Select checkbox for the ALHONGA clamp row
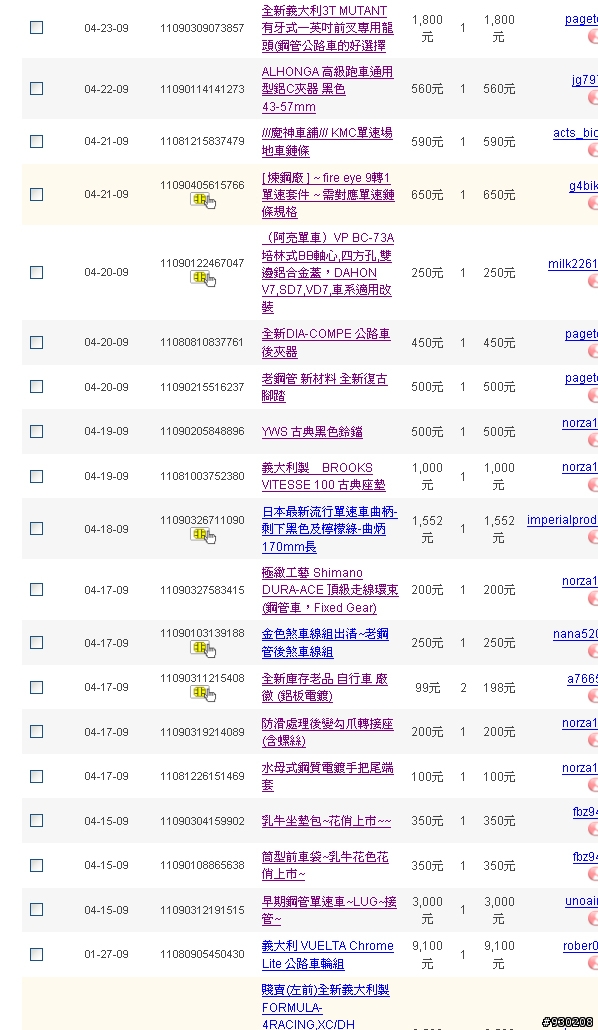Screen dimensions: 598x1030 [x=37, y=89]
